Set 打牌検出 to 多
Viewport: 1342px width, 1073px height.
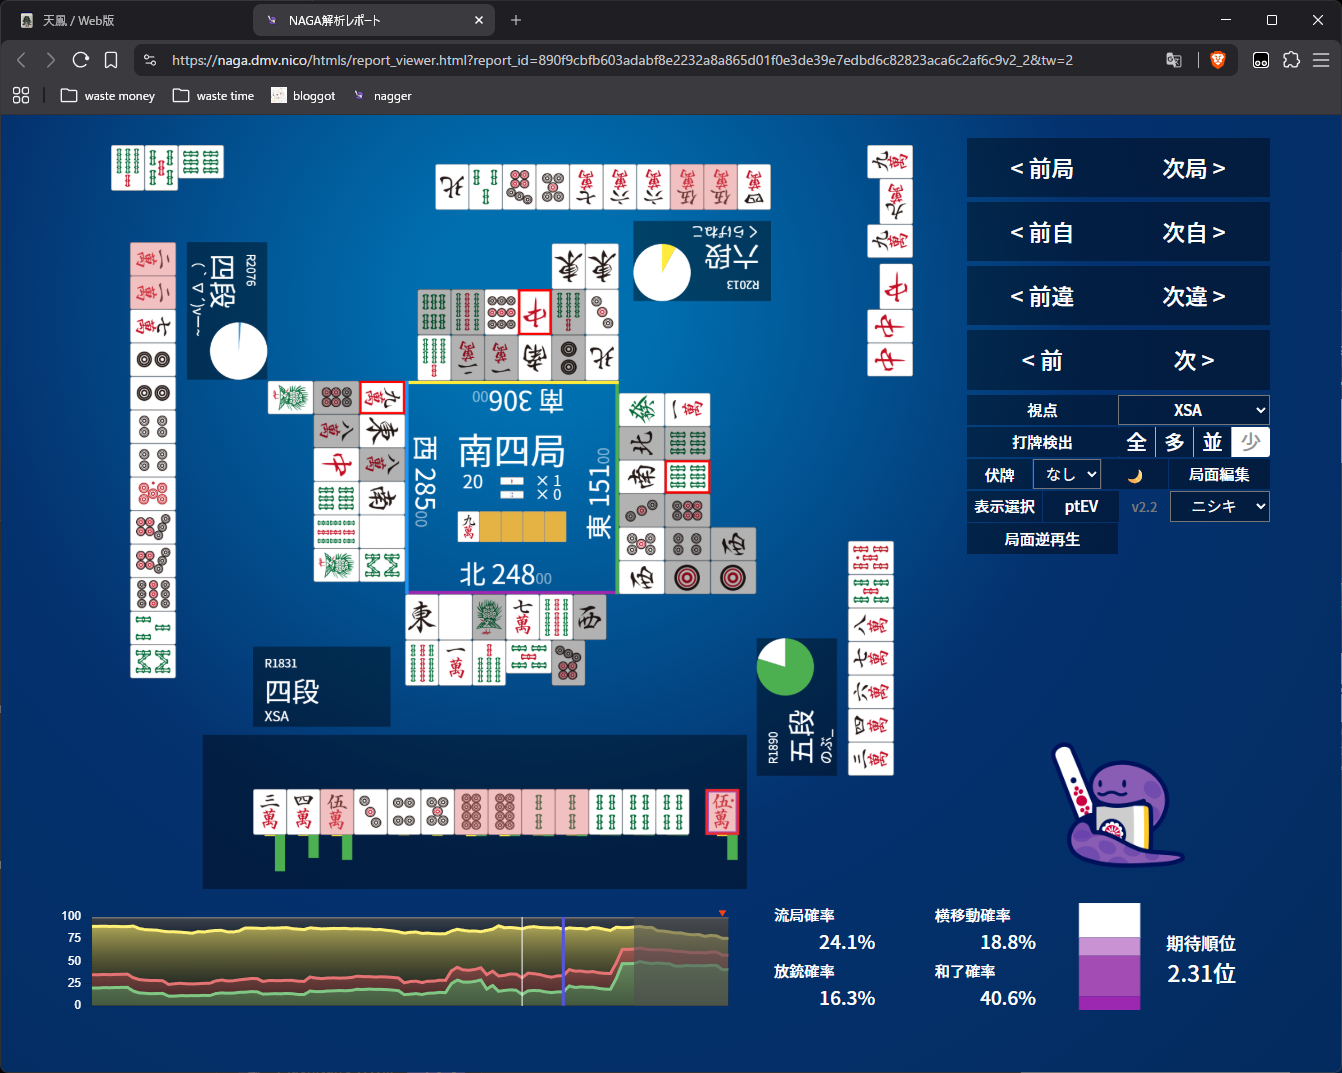coord(1175,442)
